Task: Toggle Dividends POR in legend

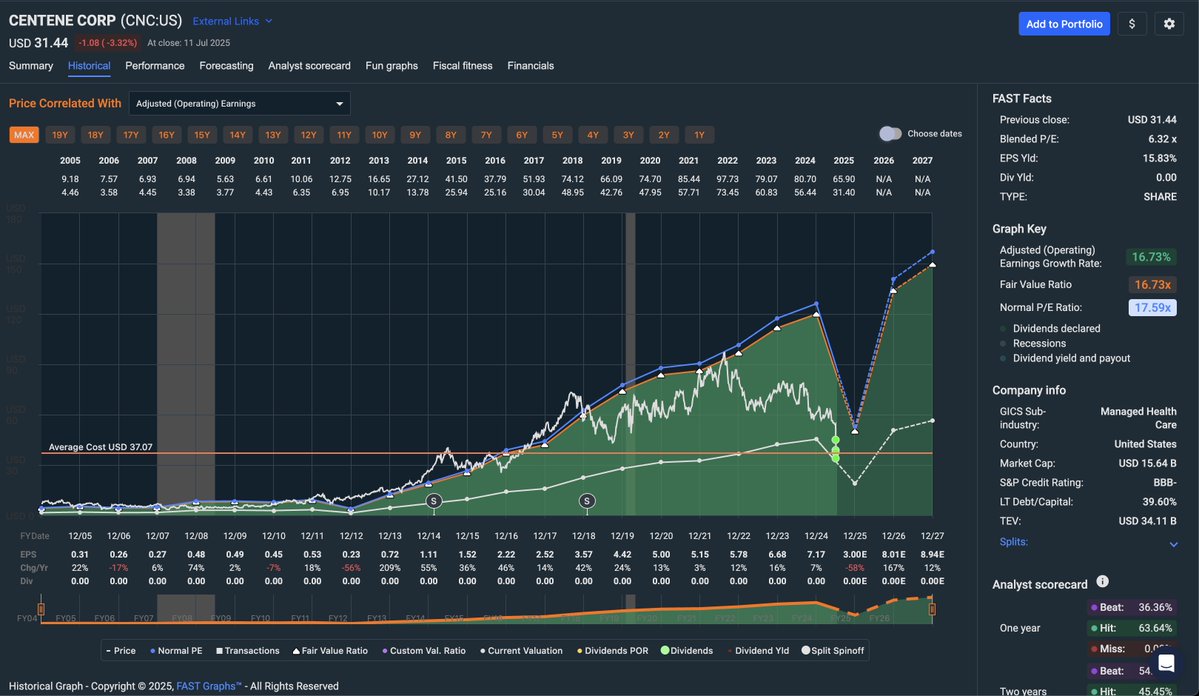Action: pos(612,651)
